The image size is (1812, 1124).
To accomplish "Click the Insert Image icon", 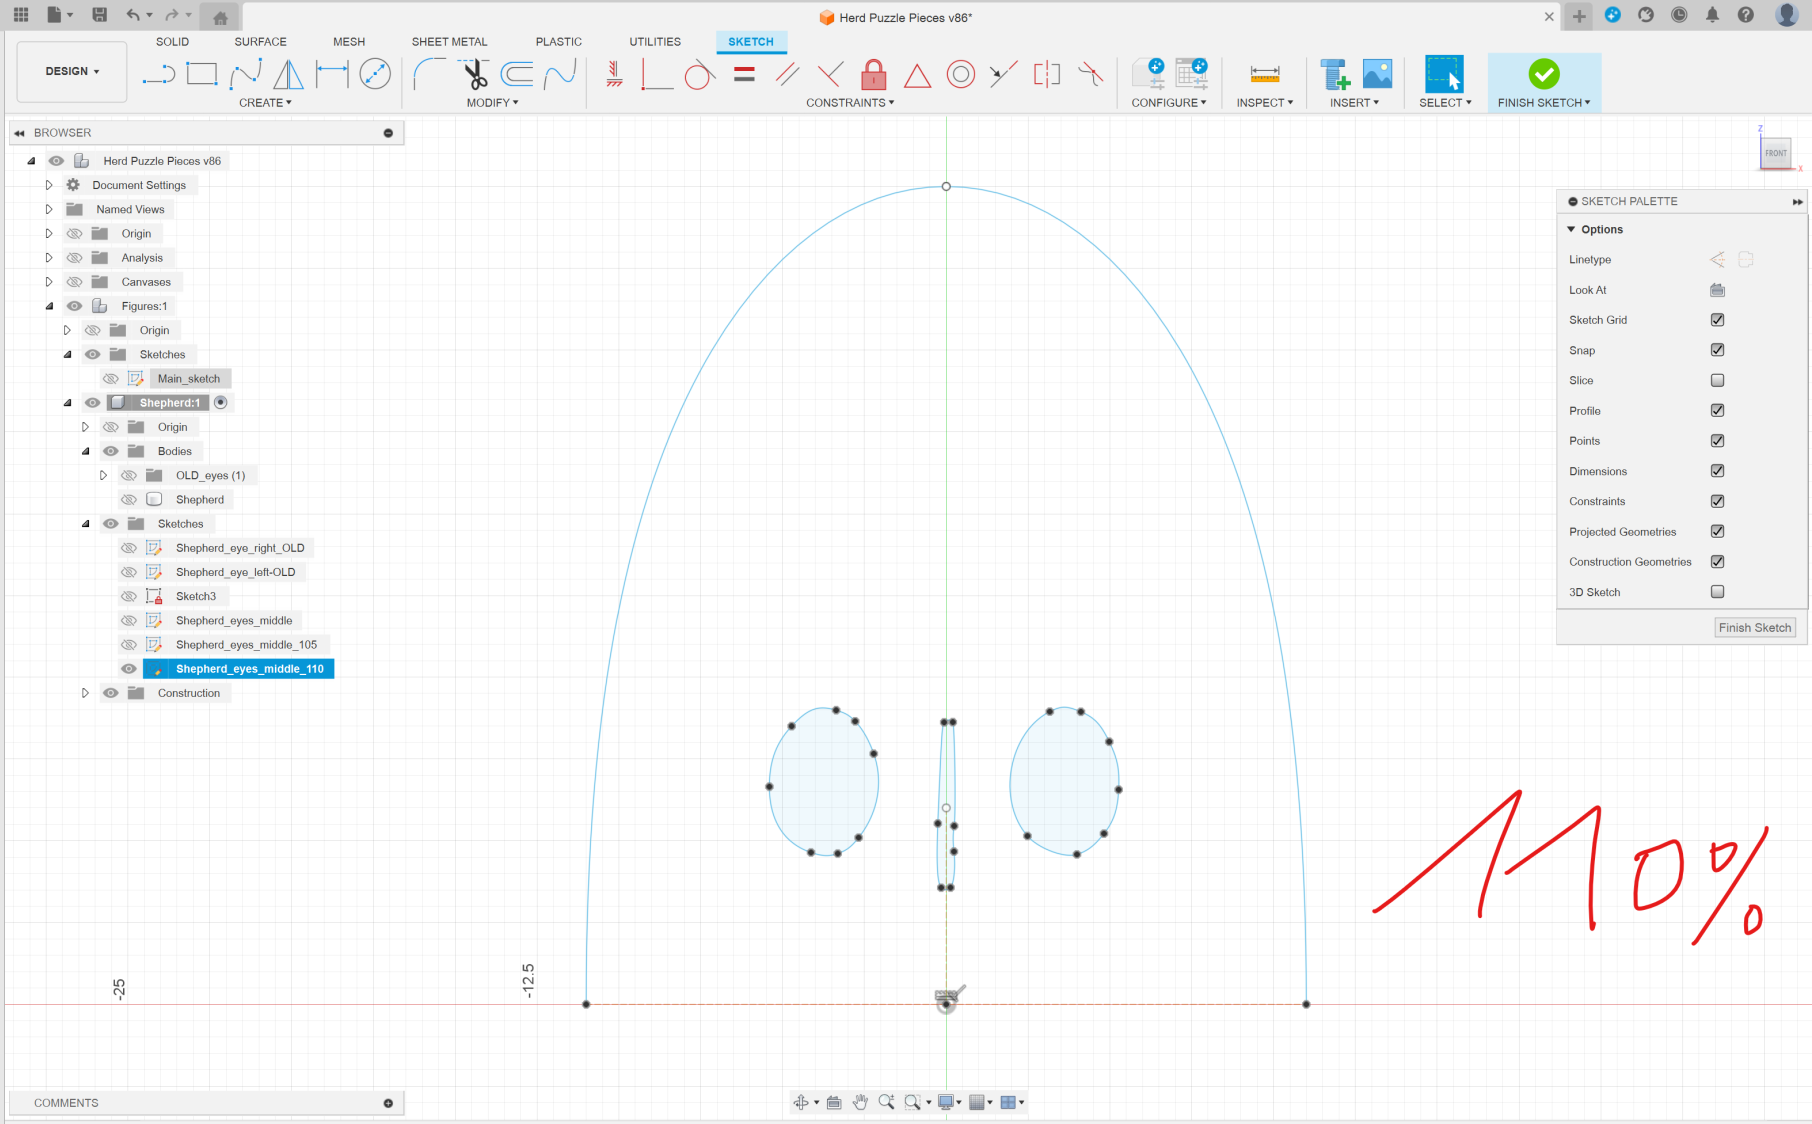I will (1377, 74).
